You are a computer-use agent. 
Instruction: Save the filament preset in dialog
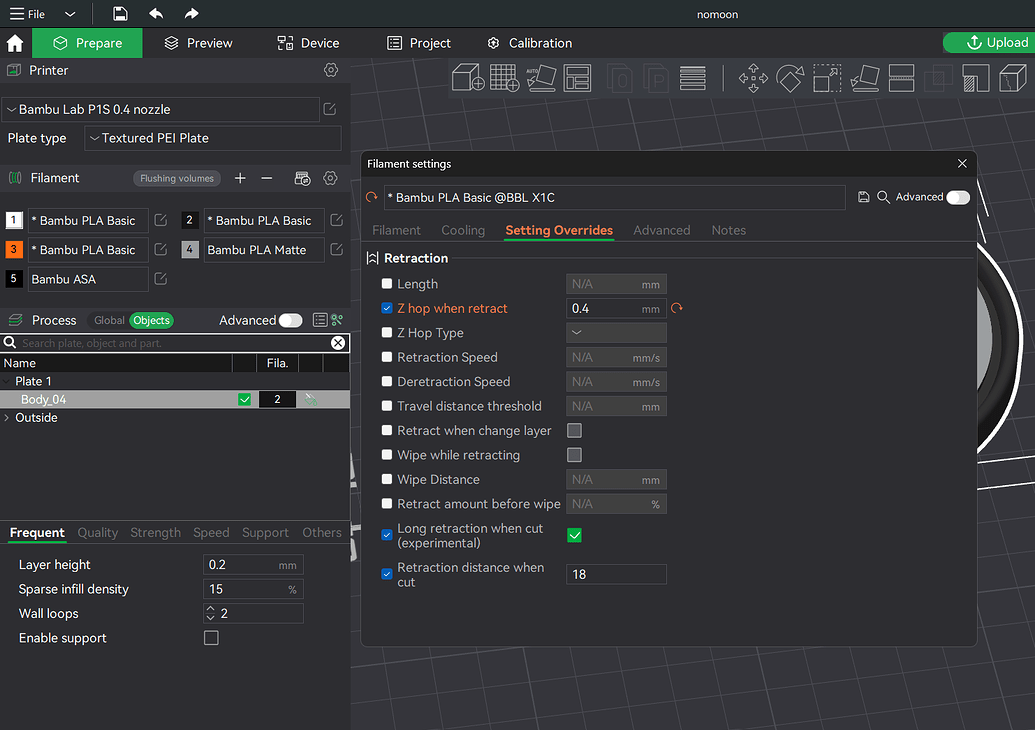click(x=863, y=197)
